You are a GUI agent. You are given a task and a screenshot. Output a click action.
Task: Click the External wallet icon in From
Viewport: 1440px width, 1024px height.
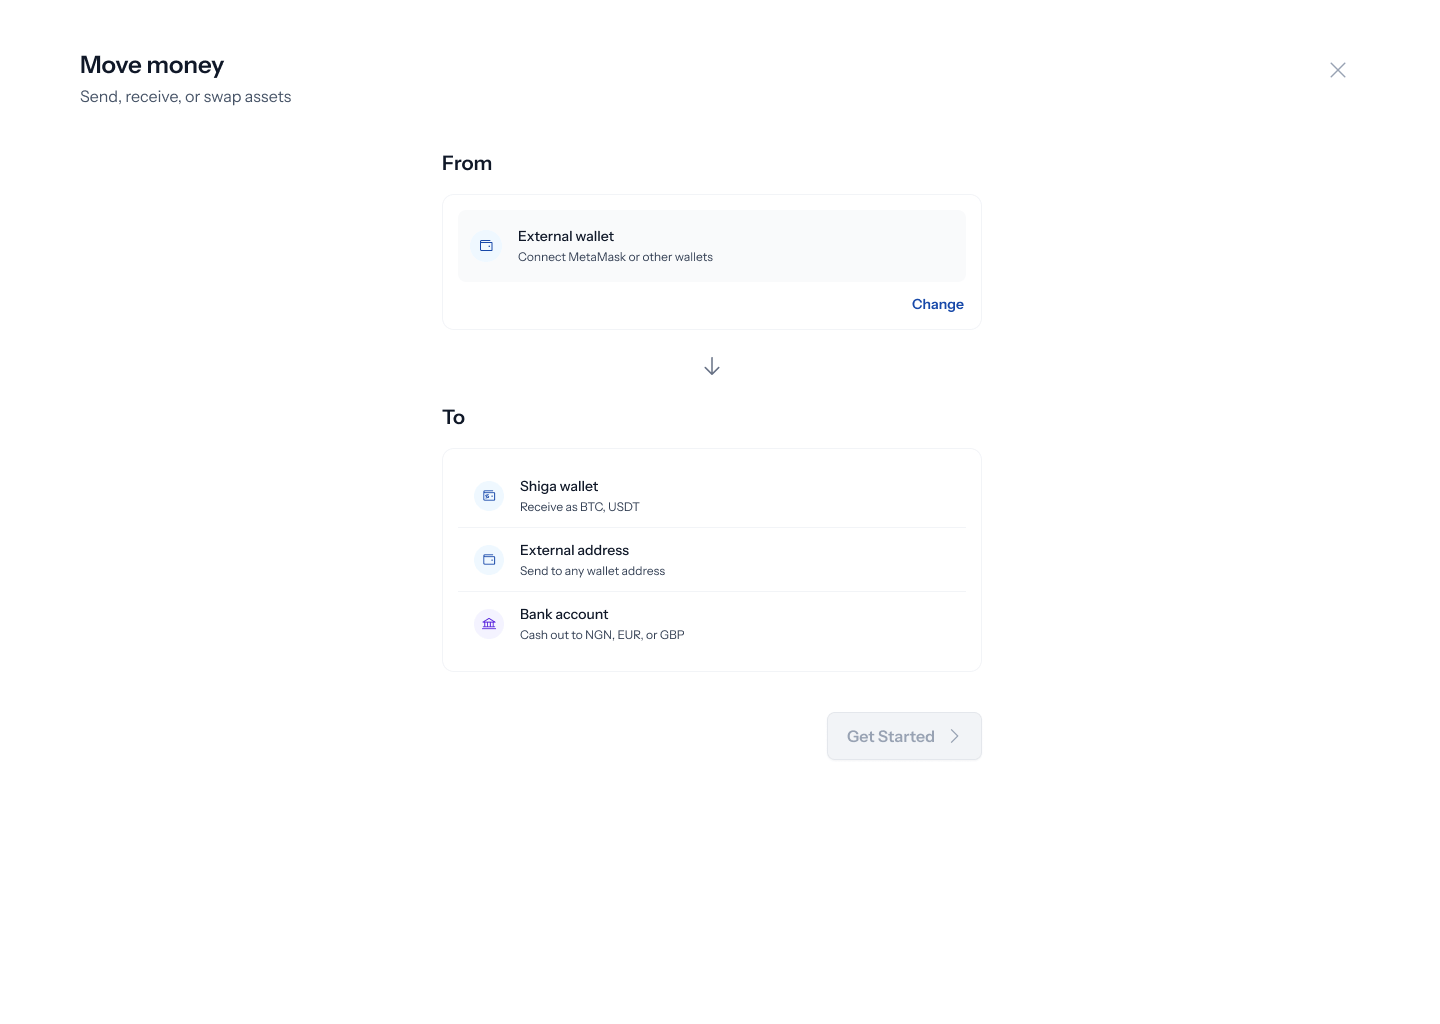tap(486, 246)
